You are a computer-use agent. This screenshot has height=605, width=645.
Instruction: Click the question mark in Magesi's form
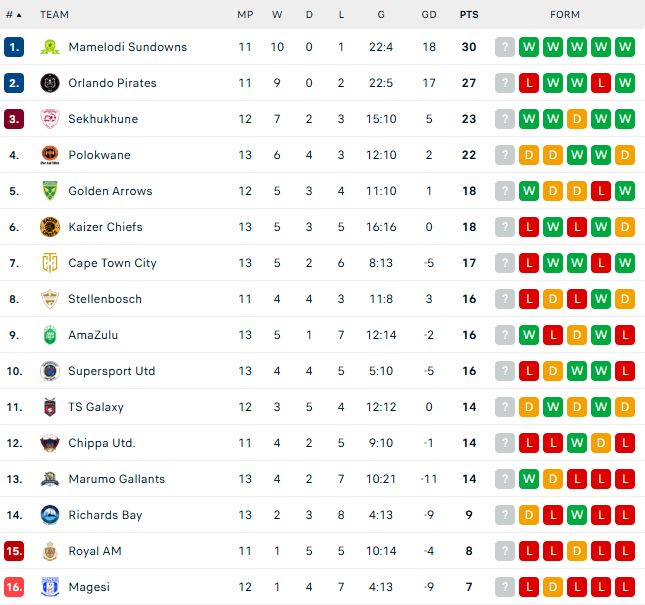click(x=505, y=587)
